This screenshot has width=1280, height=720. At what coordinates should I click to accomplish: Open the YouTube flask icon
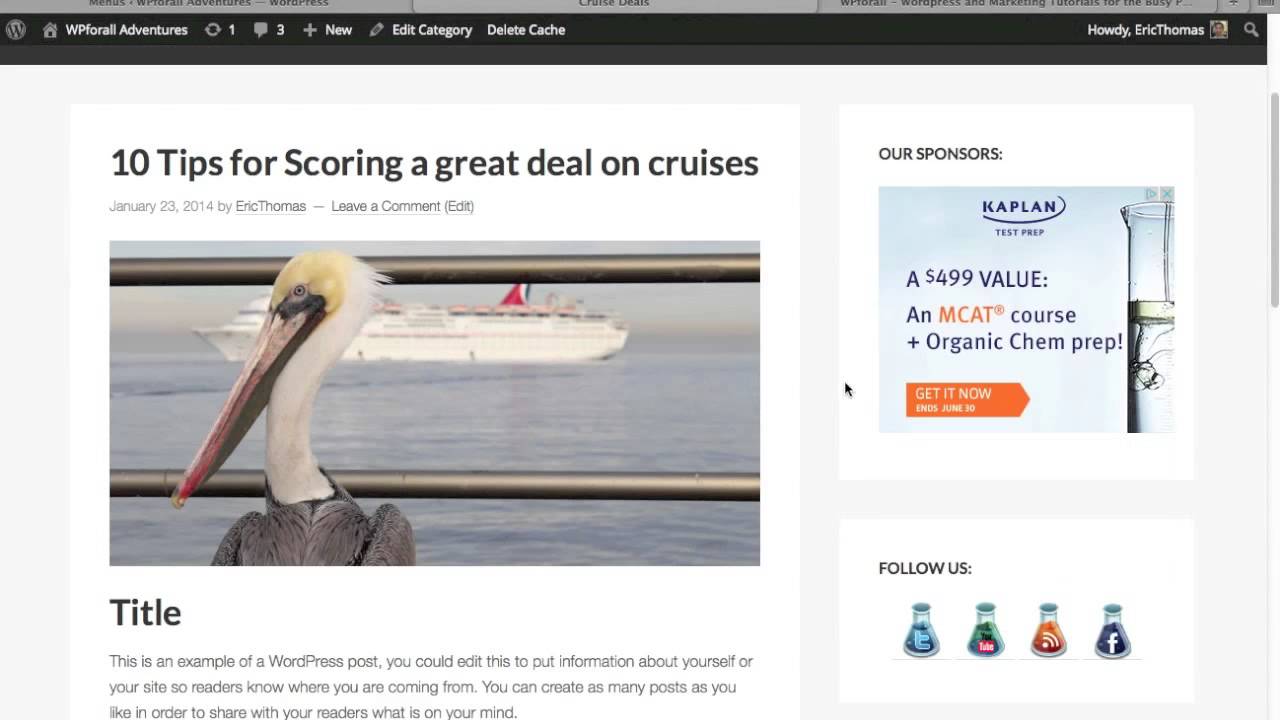coord(985,630)
